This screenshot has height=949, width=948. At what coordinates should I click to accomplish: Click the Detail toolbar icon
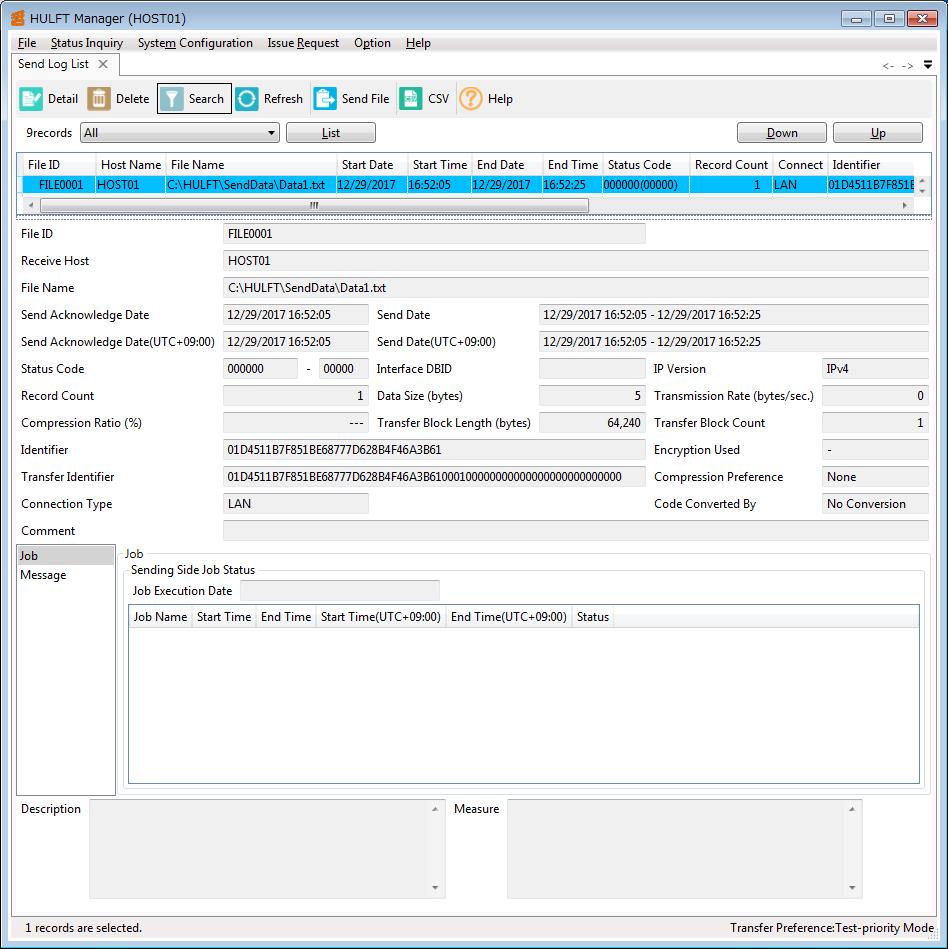click(31, 99)
